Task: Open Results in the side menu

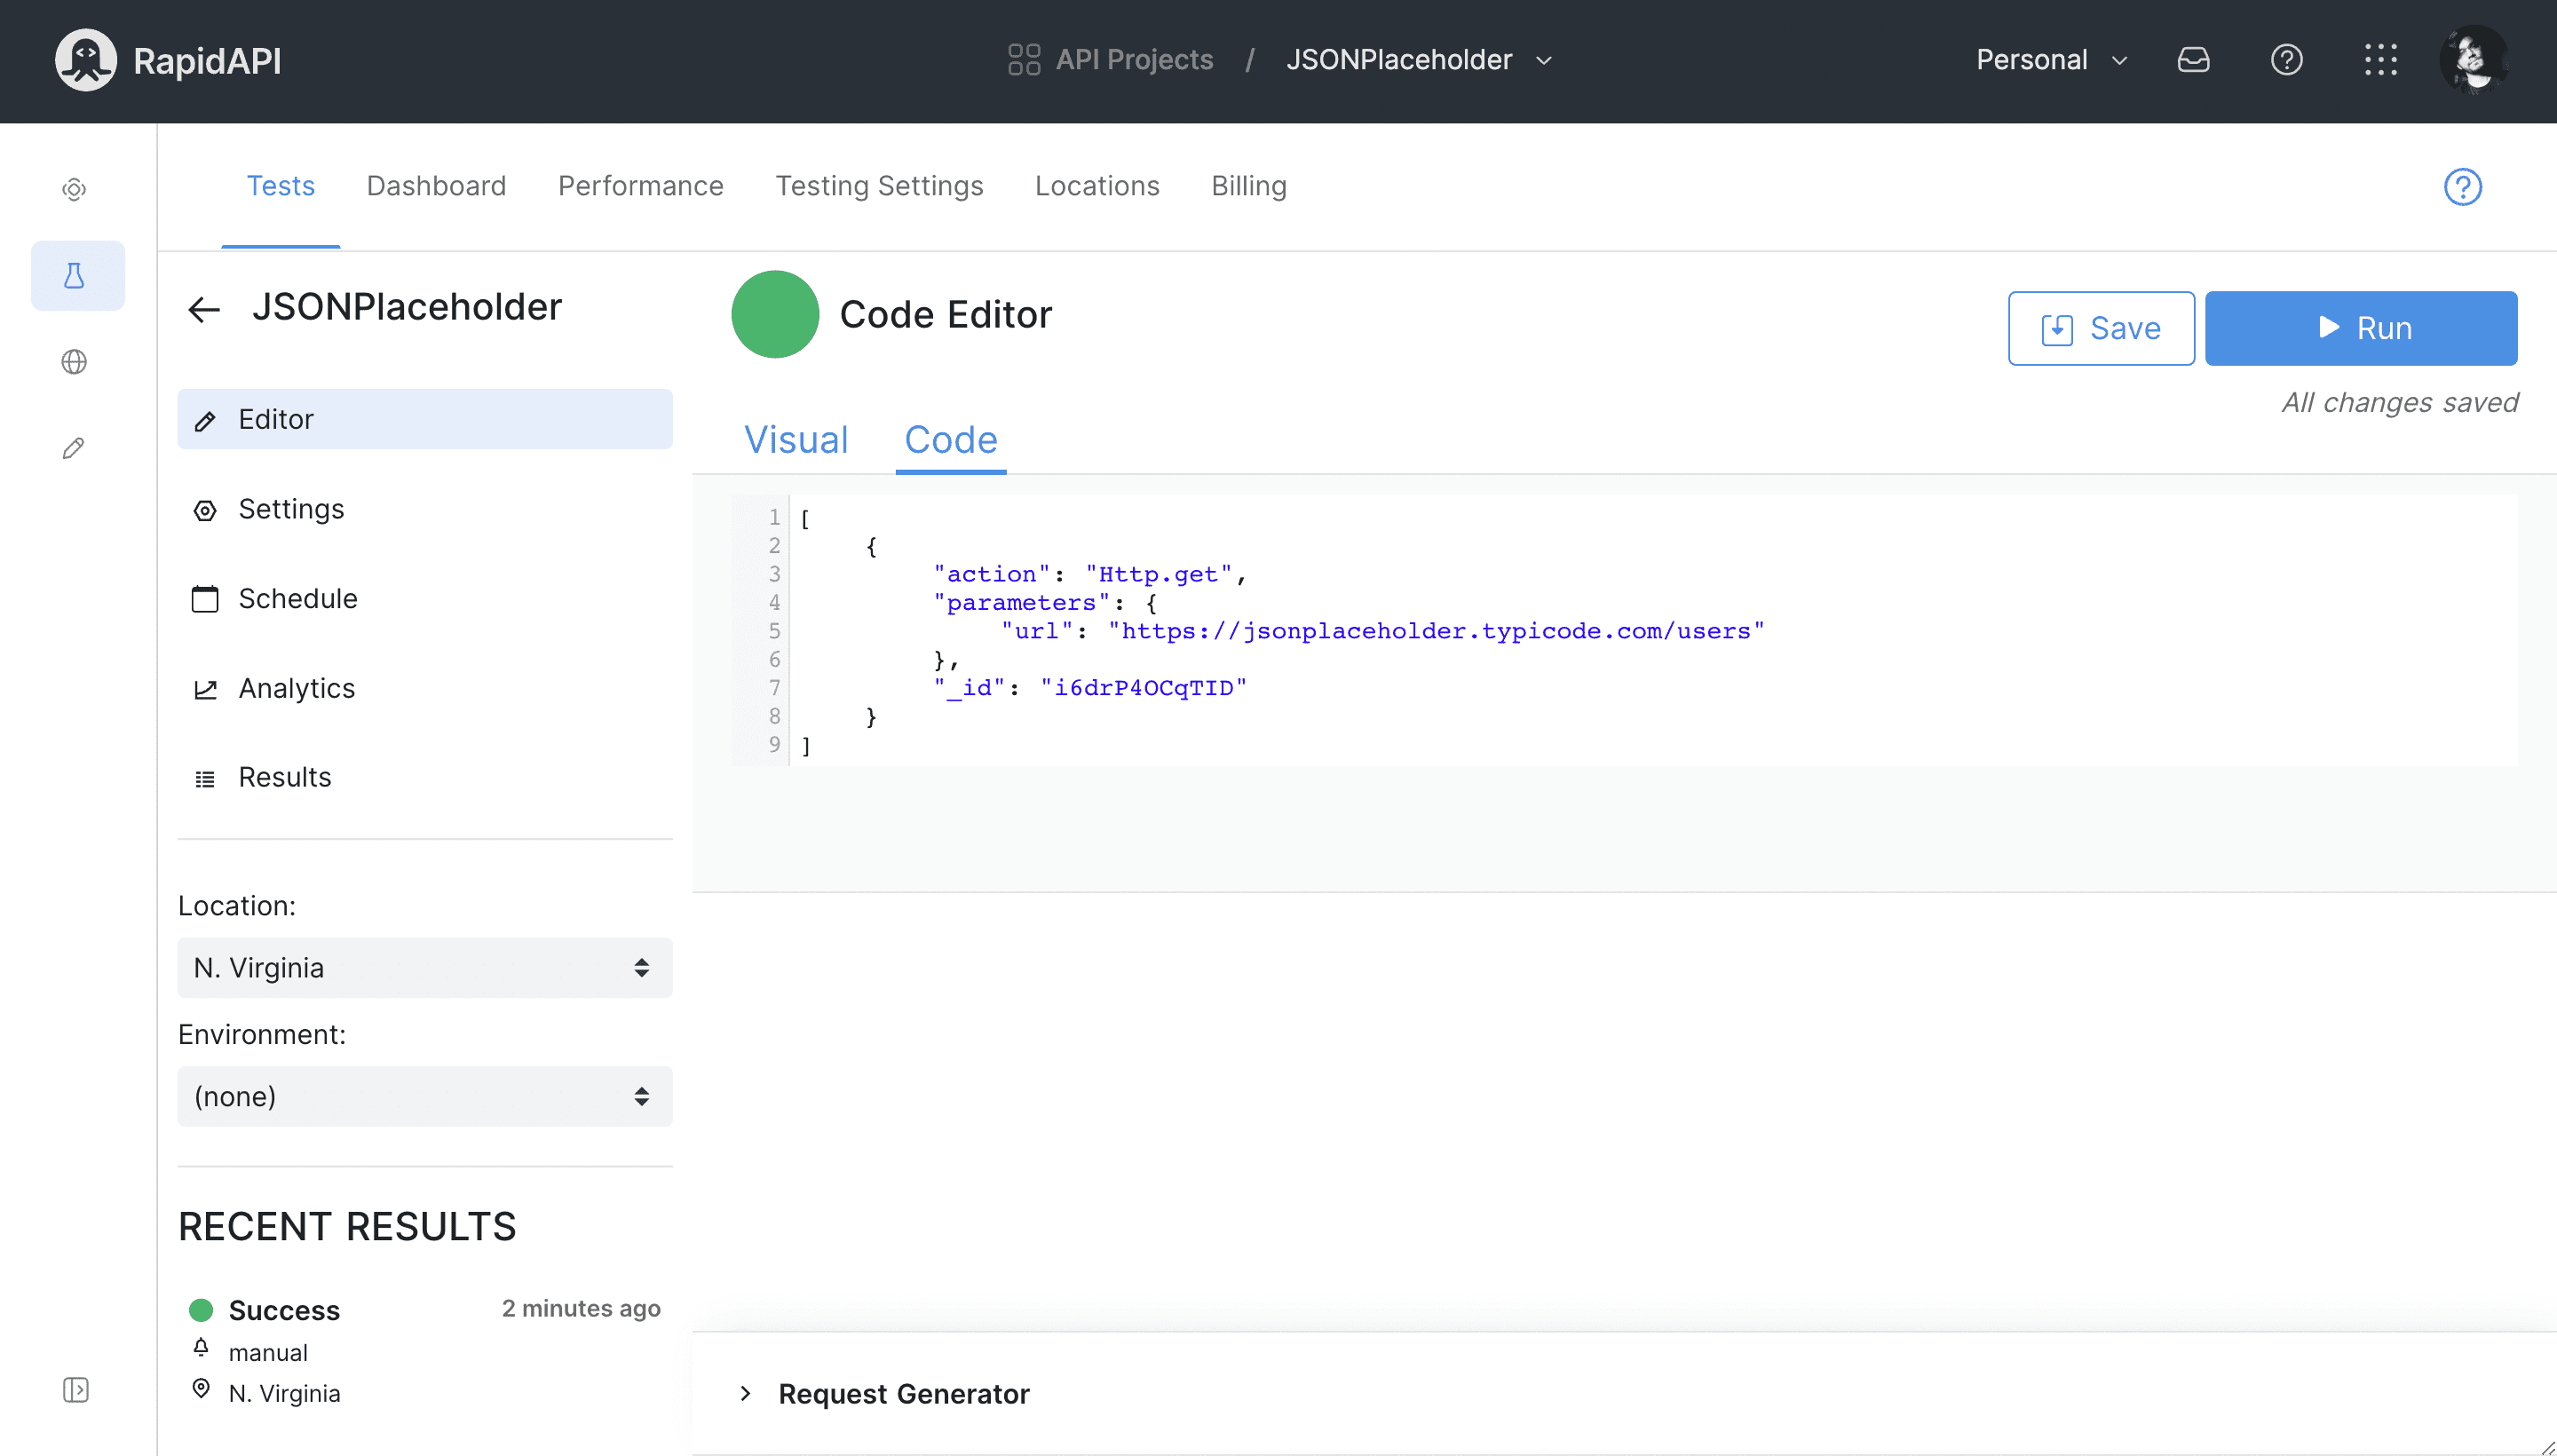Action: coord(425,777)
